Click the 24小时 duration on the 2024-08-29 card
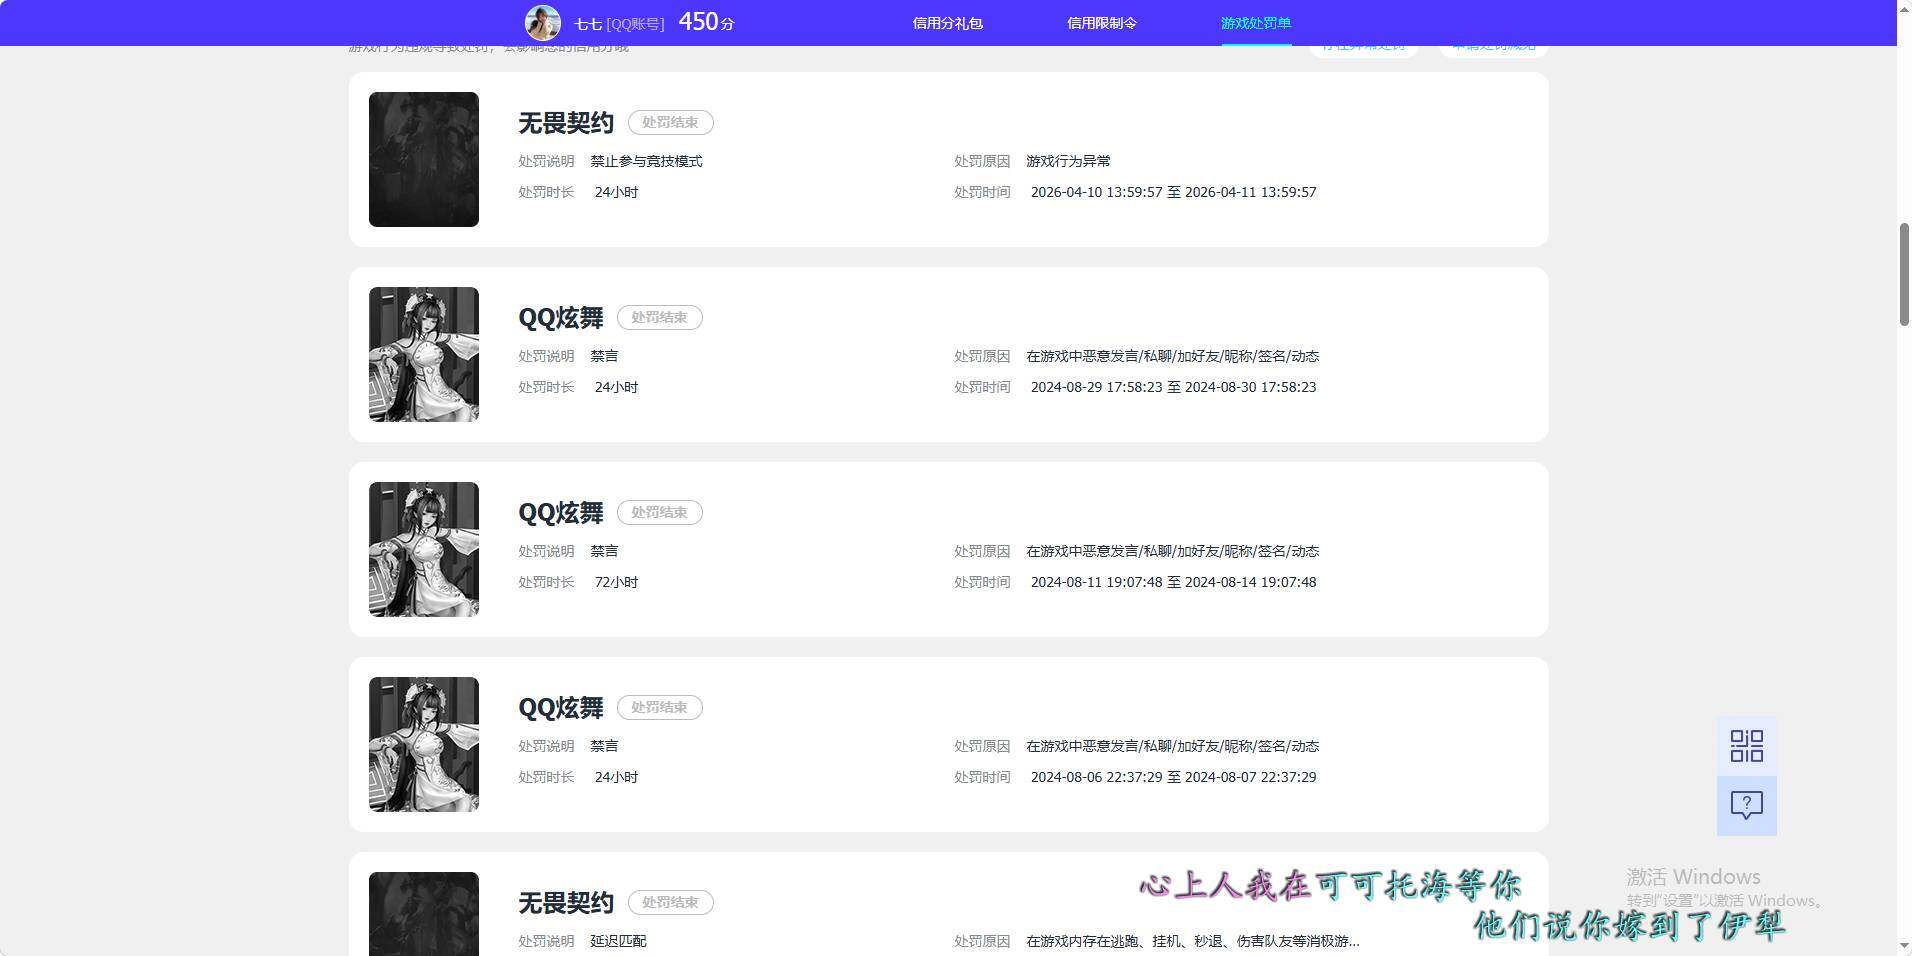The height and width of the screenshot is (956, 1912). point(616,387)
